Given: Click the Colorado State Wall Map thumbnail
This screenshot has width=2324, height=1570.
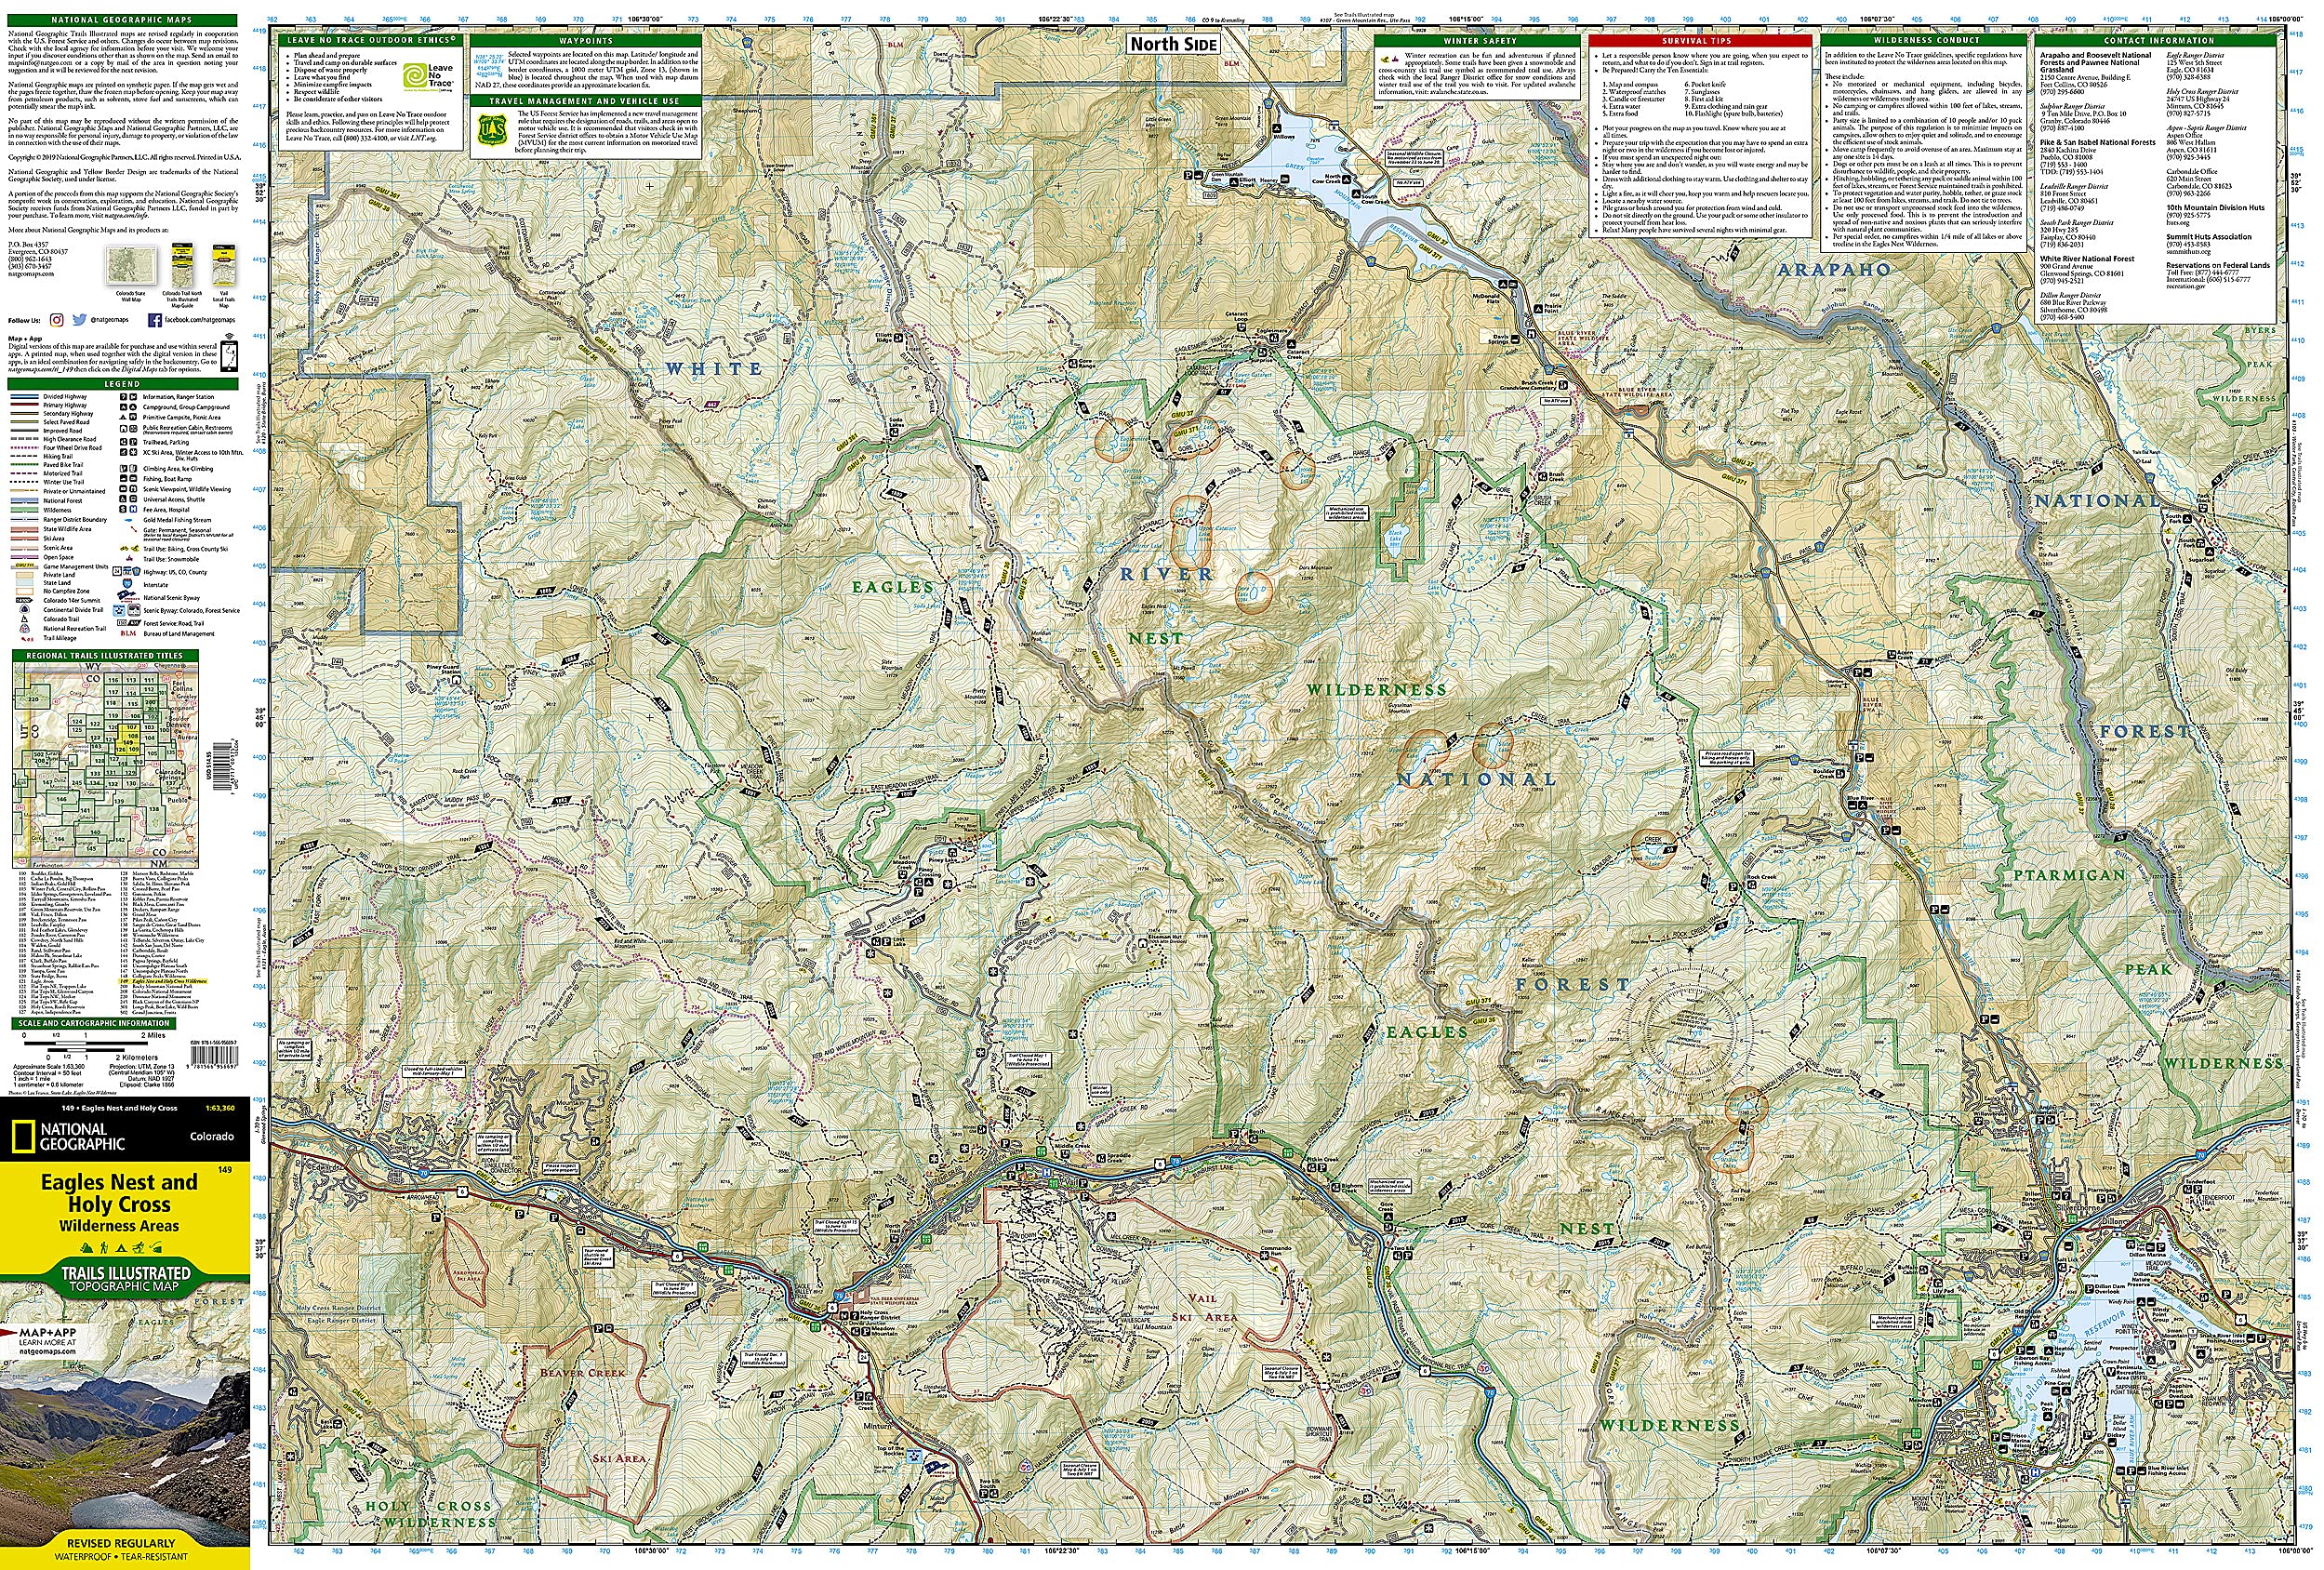Looking at the screenshot, I should (x=131, y=265).
